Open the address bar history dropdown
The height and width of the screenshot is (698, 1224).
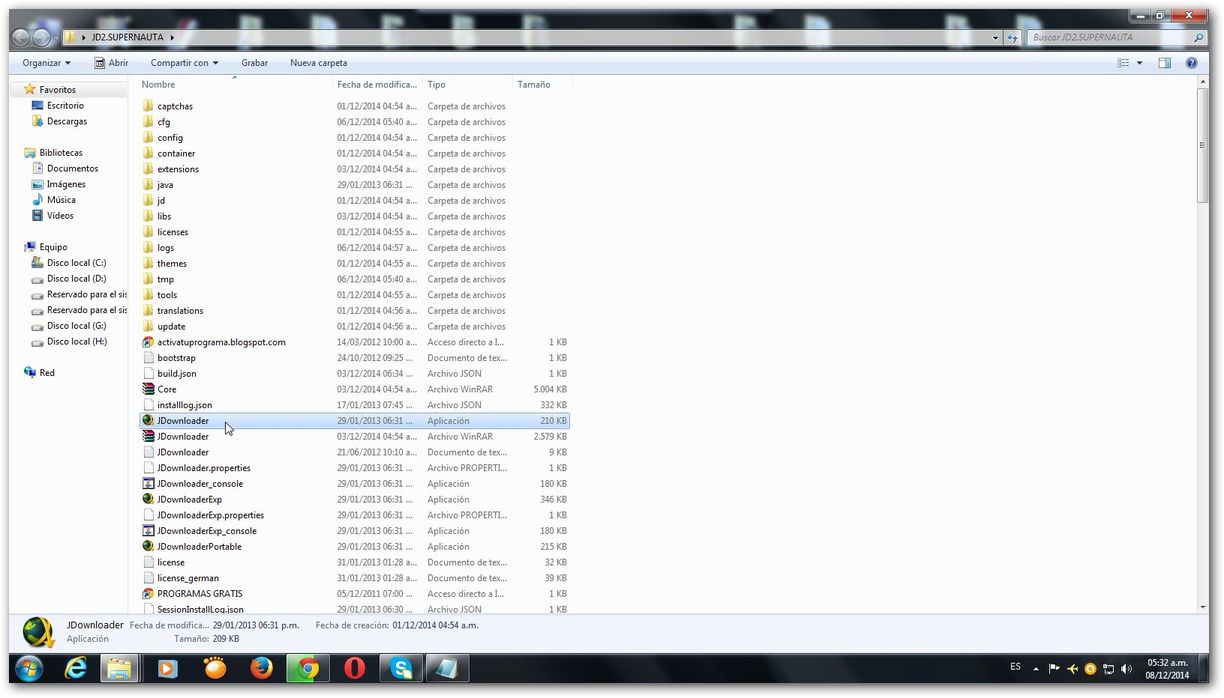(x=995, y=37)
